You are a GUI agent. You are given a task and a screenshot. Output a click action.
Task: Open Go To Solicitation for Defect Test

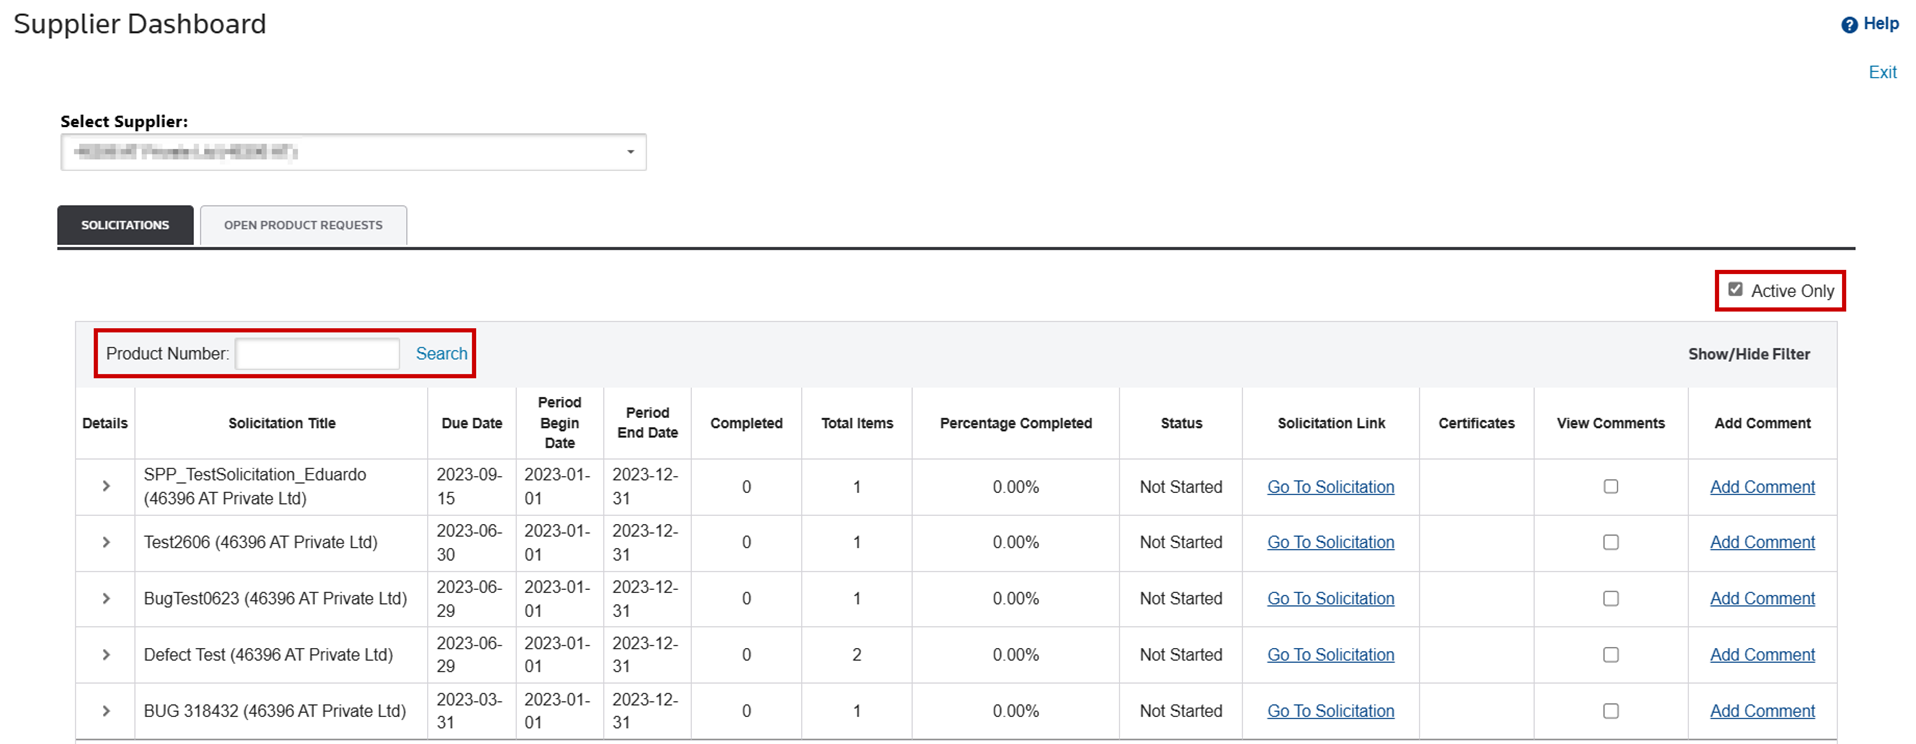coord(1330,655)
